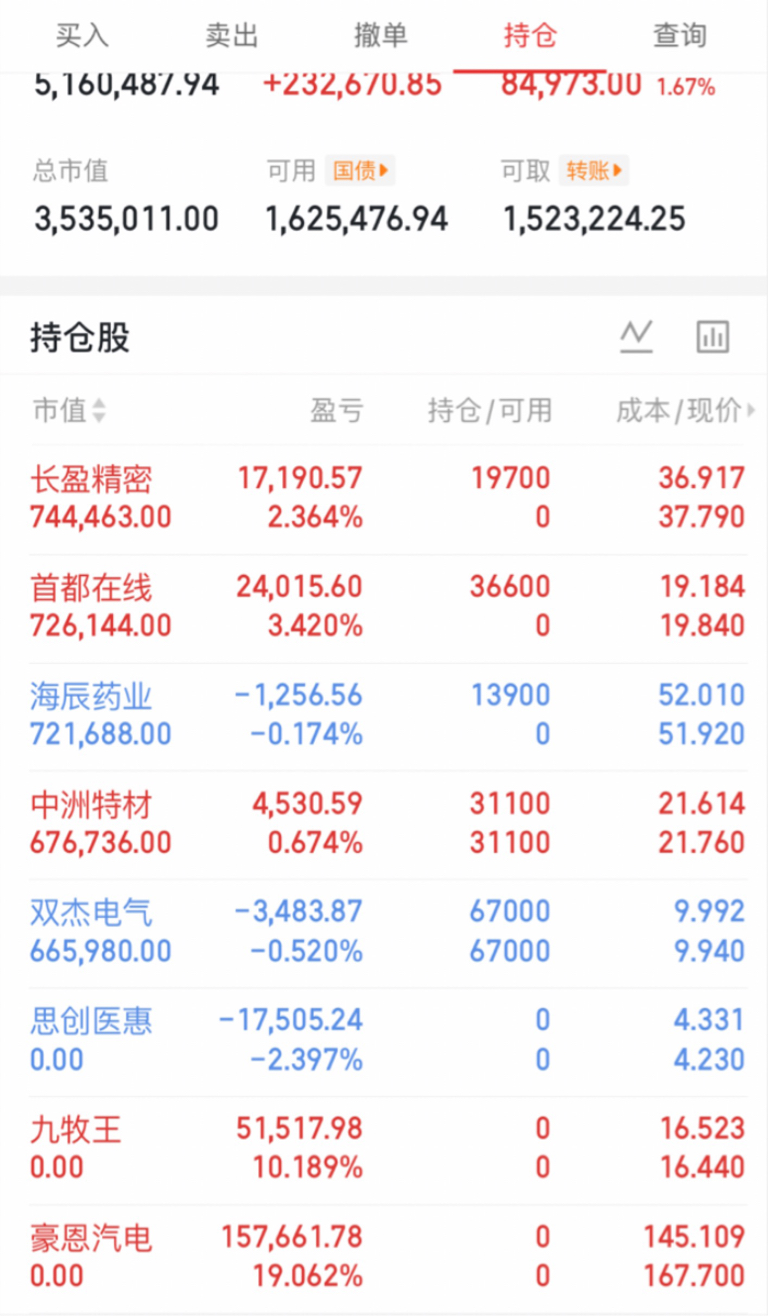This screenshot has height=1316, width=768.
Task: Tap the 转账 transfer button
Action: [594, 171]
